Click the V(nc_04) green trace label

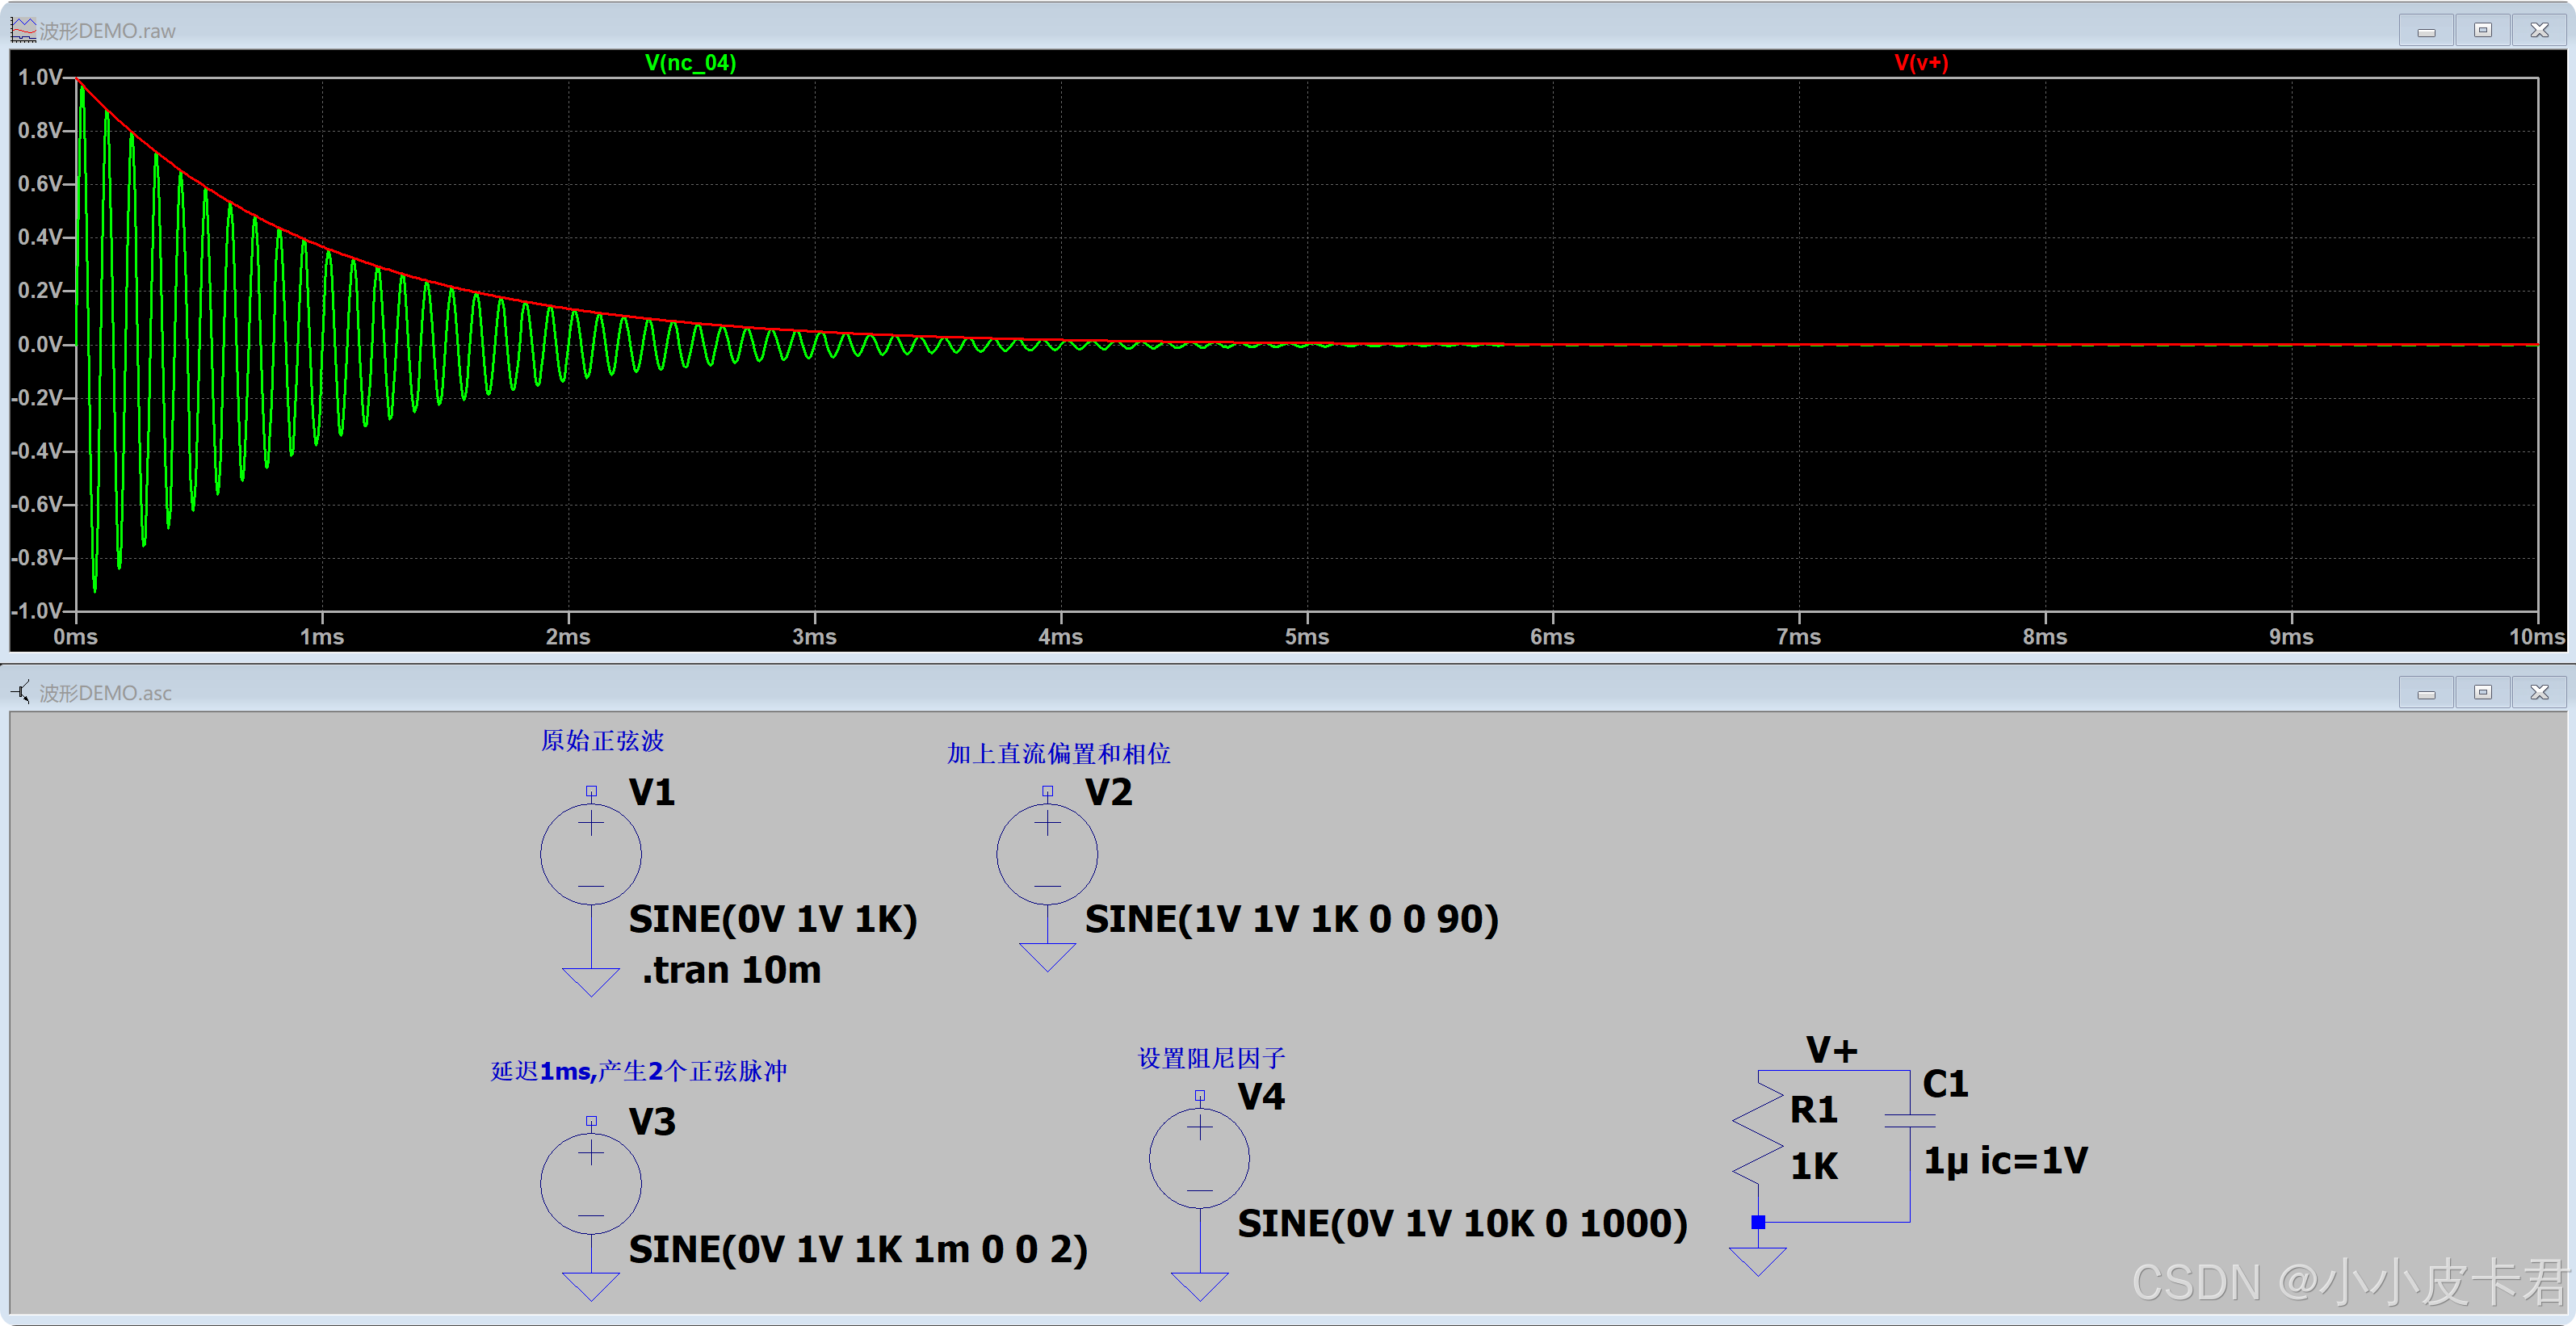[x=690, y=63]
